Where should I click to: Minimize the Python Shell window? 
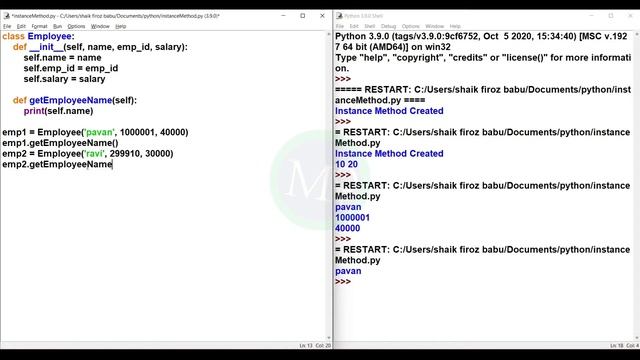click(591, 16)
